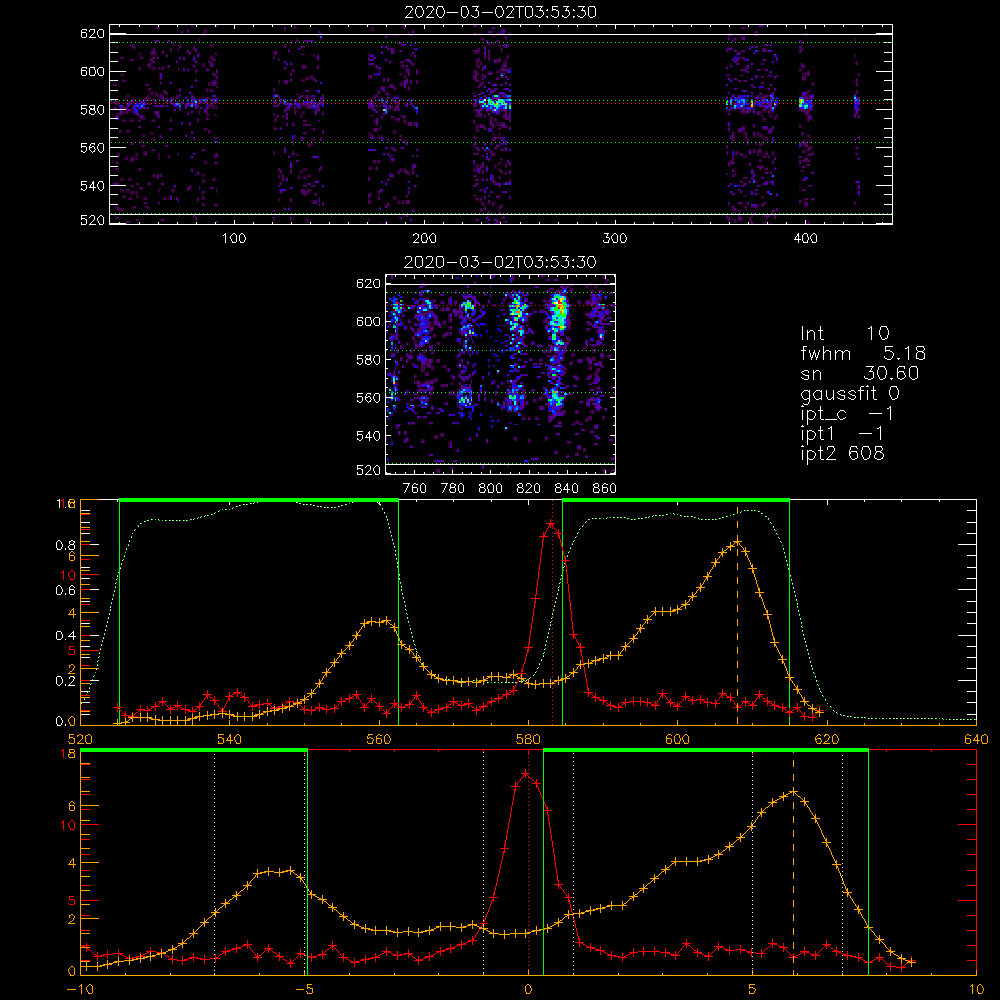The height and width of the screenshot is (1000, 1000).
Task: Click the '800' x-axis label of middle image
Action: point(490,489)
